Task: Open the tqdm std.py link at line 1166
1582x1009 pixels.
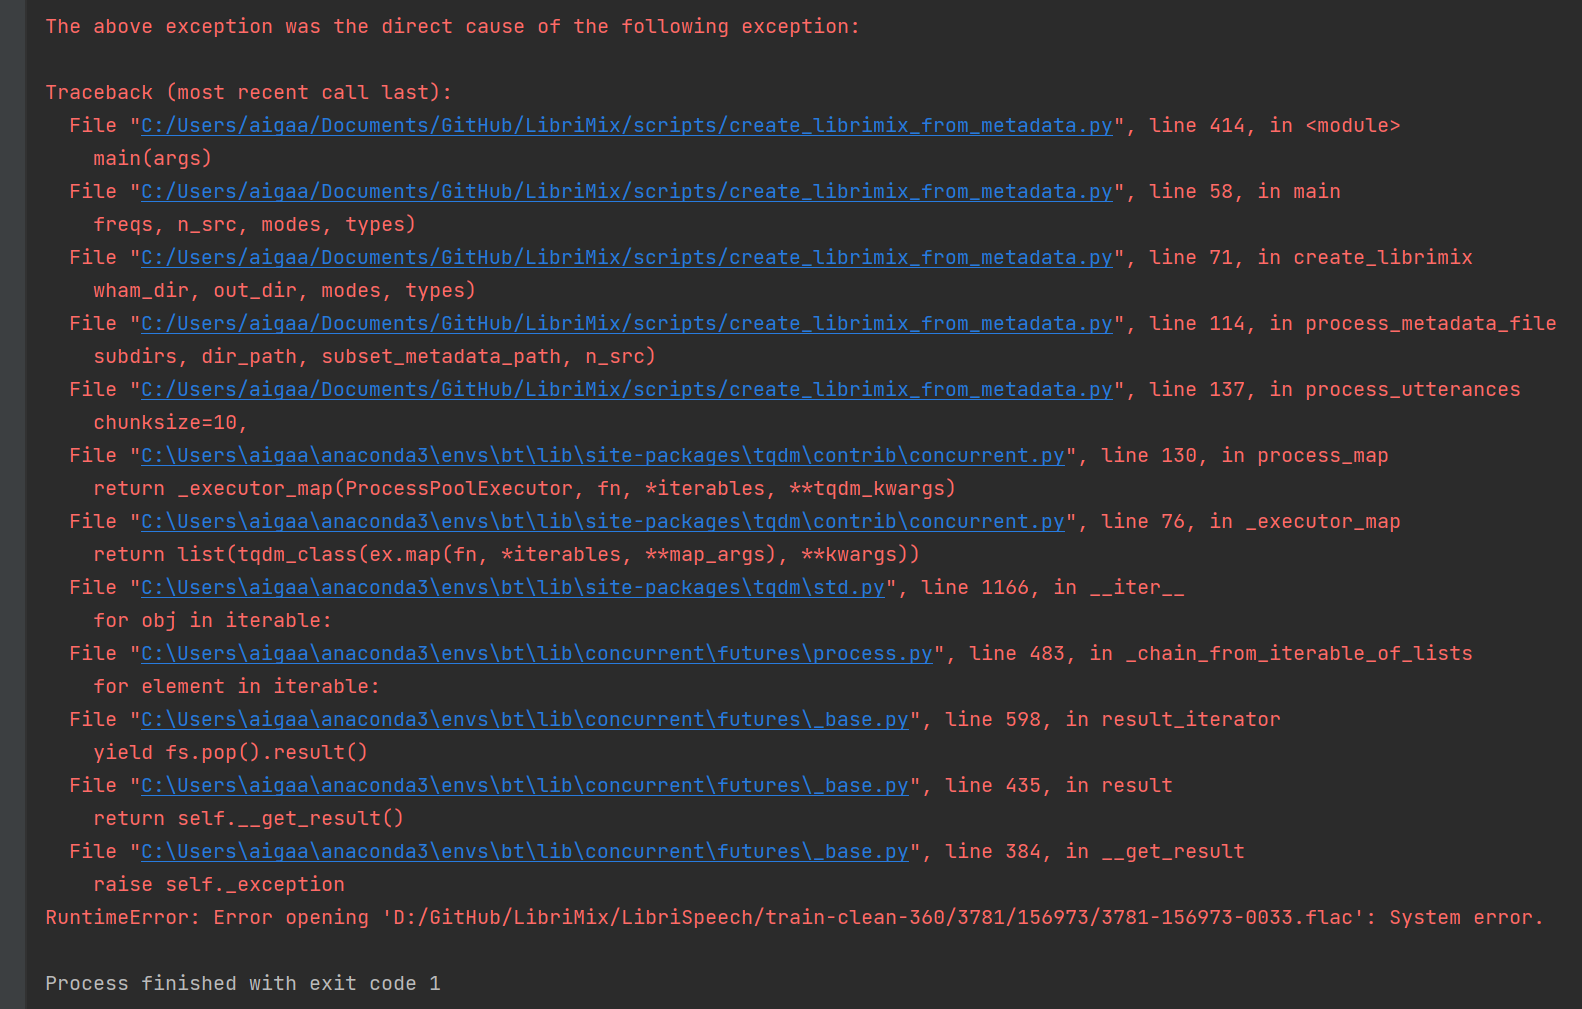Action: (x=513, y=587)
